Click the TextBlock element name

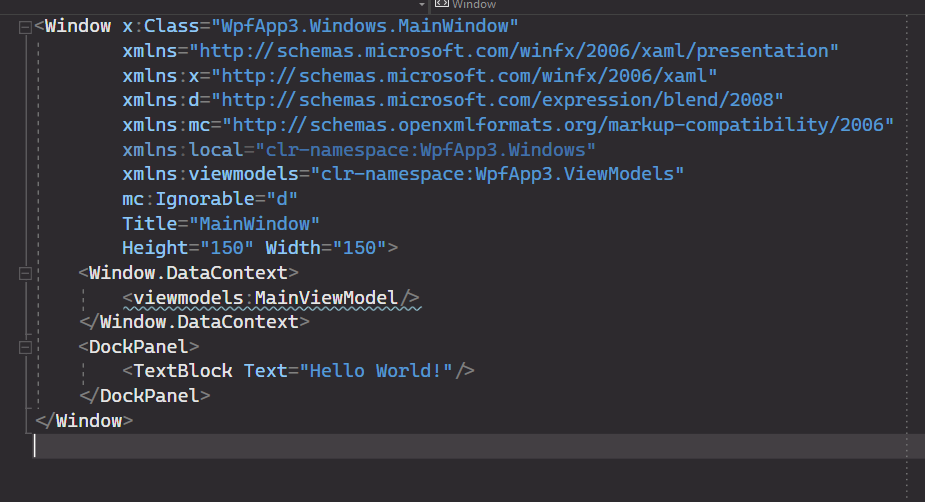(183, 371)
